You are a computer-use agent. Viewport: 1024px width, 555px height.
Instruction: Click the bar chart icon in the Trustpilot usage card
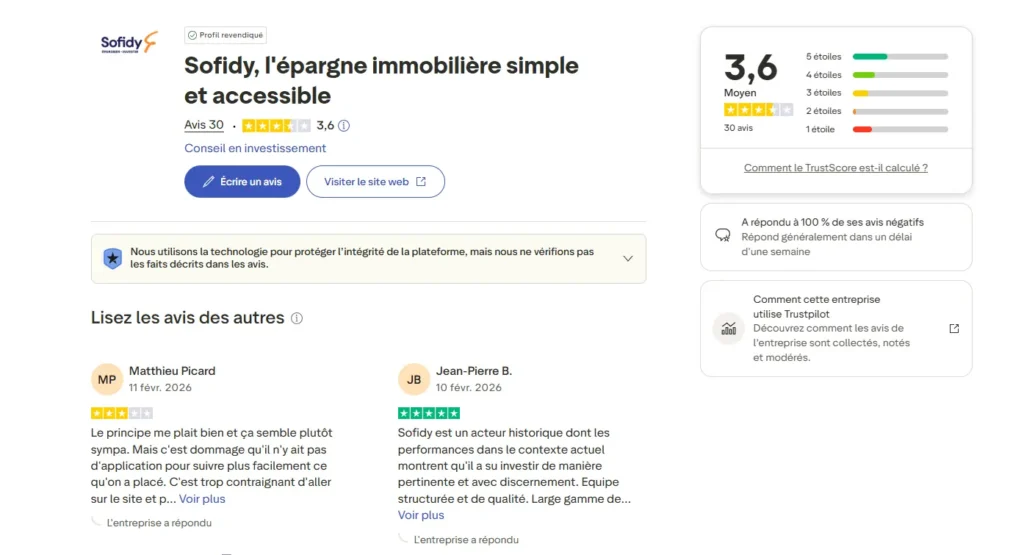coord(728,328)
